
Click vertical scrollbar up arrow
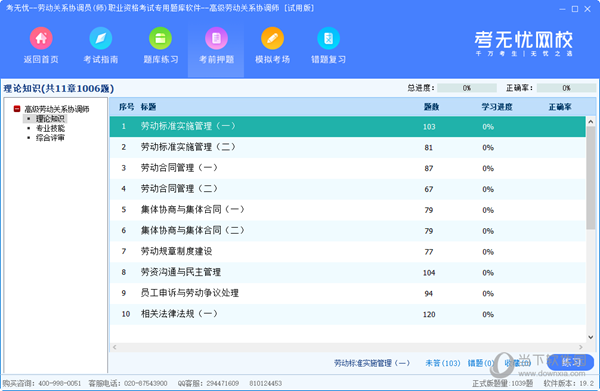[591, 122]
